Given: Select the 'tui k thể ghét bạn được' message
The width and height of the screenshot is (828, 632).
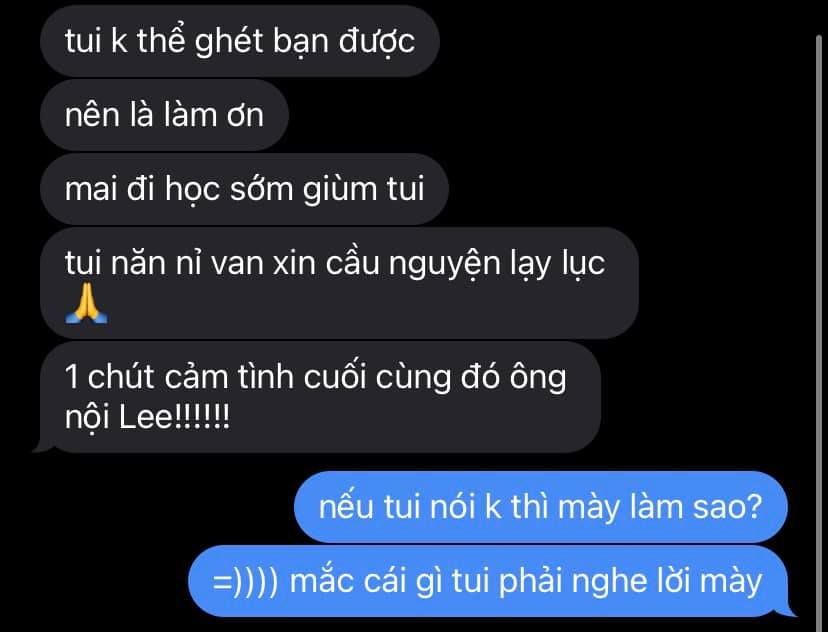Looking at the screenshot, I should [x=240, y=41].
